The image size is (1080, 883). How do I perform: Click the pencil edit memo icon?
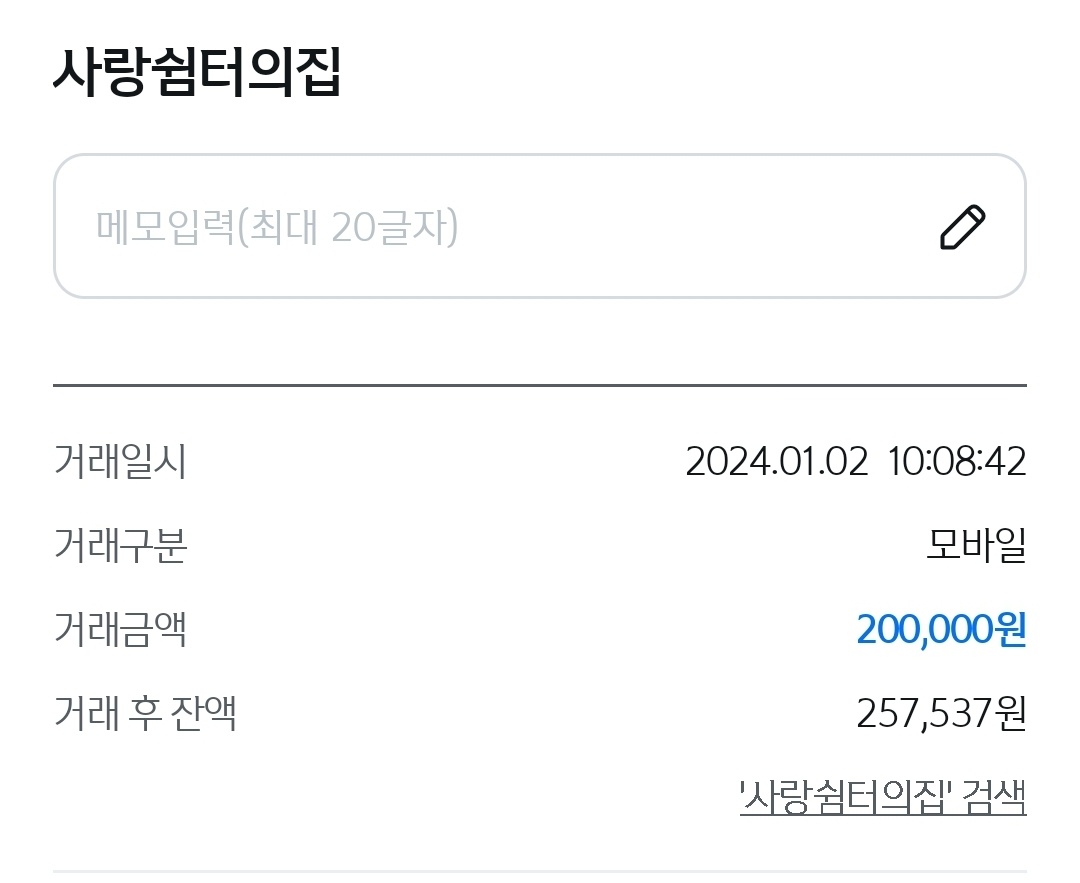[962, 227]
